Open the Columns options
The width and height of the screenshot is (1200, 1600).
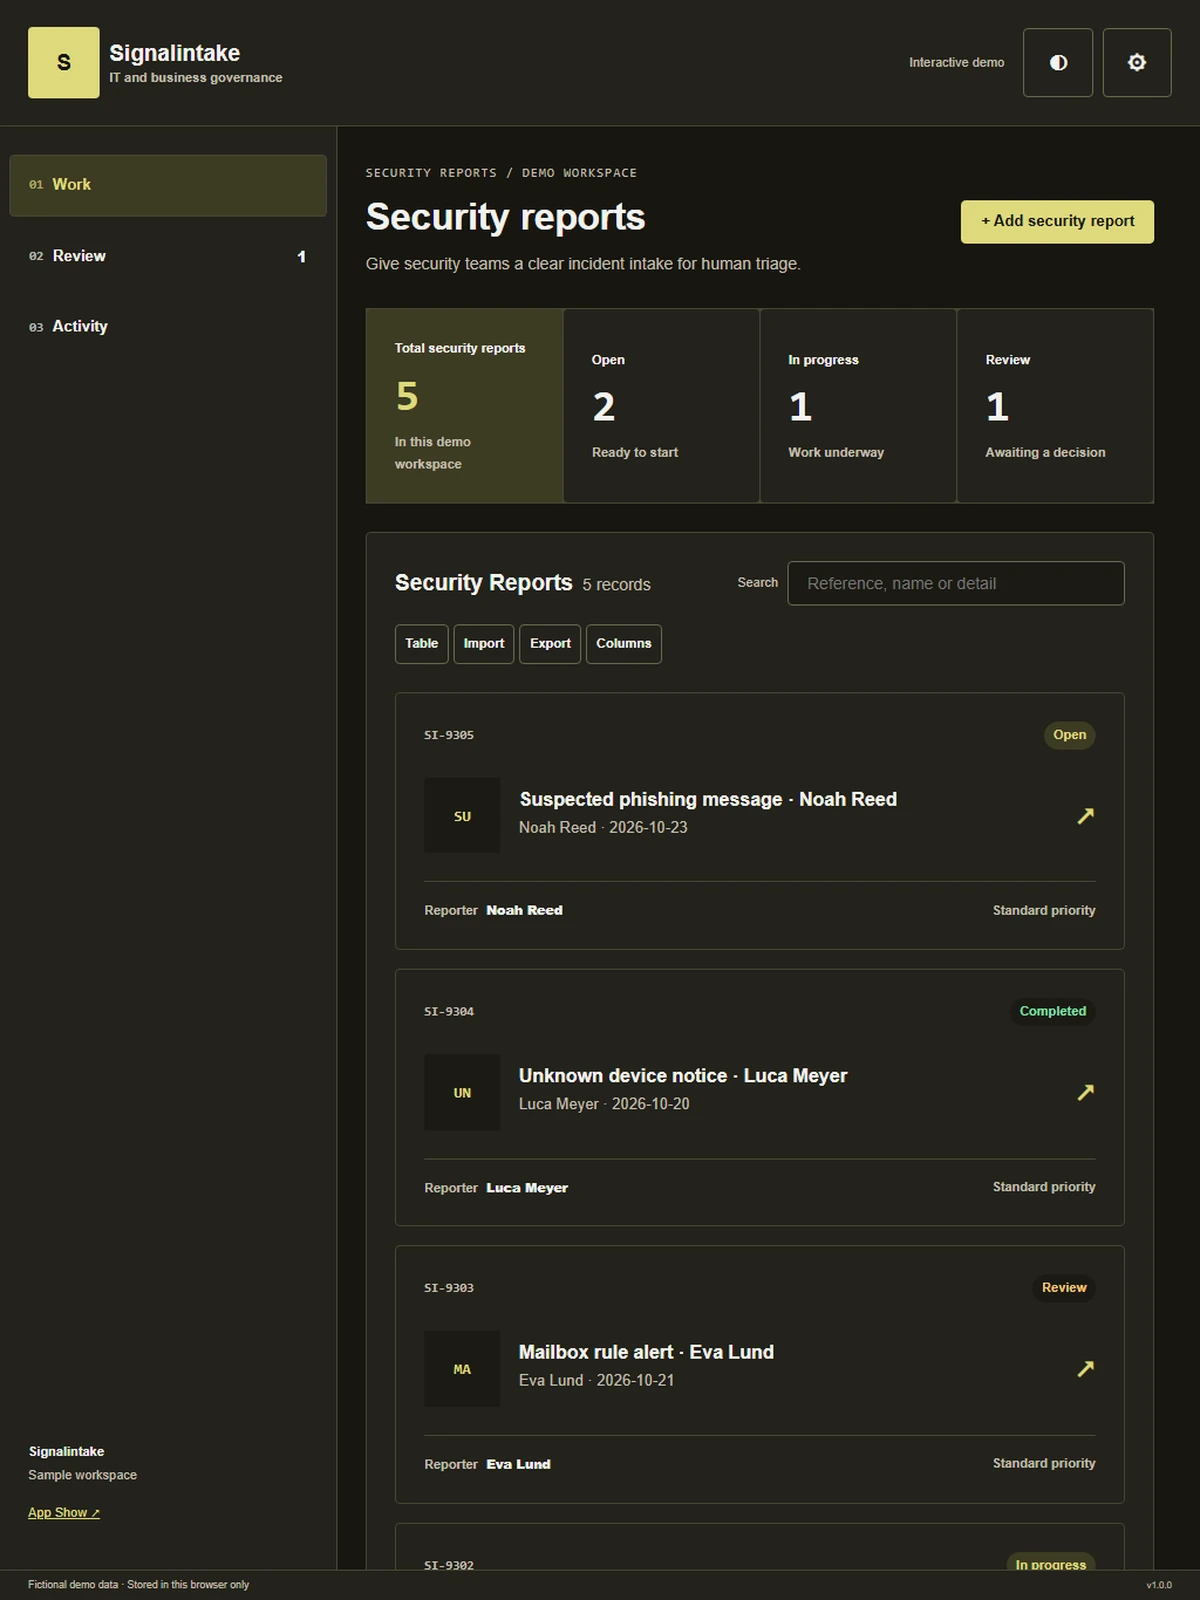(624, 644)
